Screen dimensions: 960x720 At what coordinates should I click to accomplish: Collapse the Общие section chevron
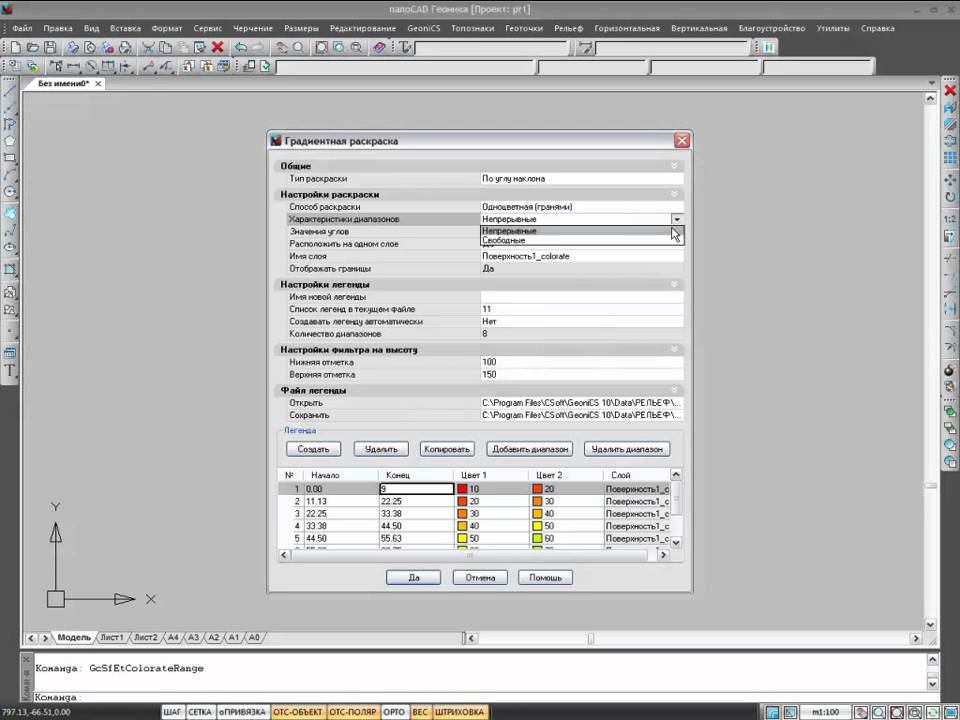pyautogui.click(x=674, y=166)
